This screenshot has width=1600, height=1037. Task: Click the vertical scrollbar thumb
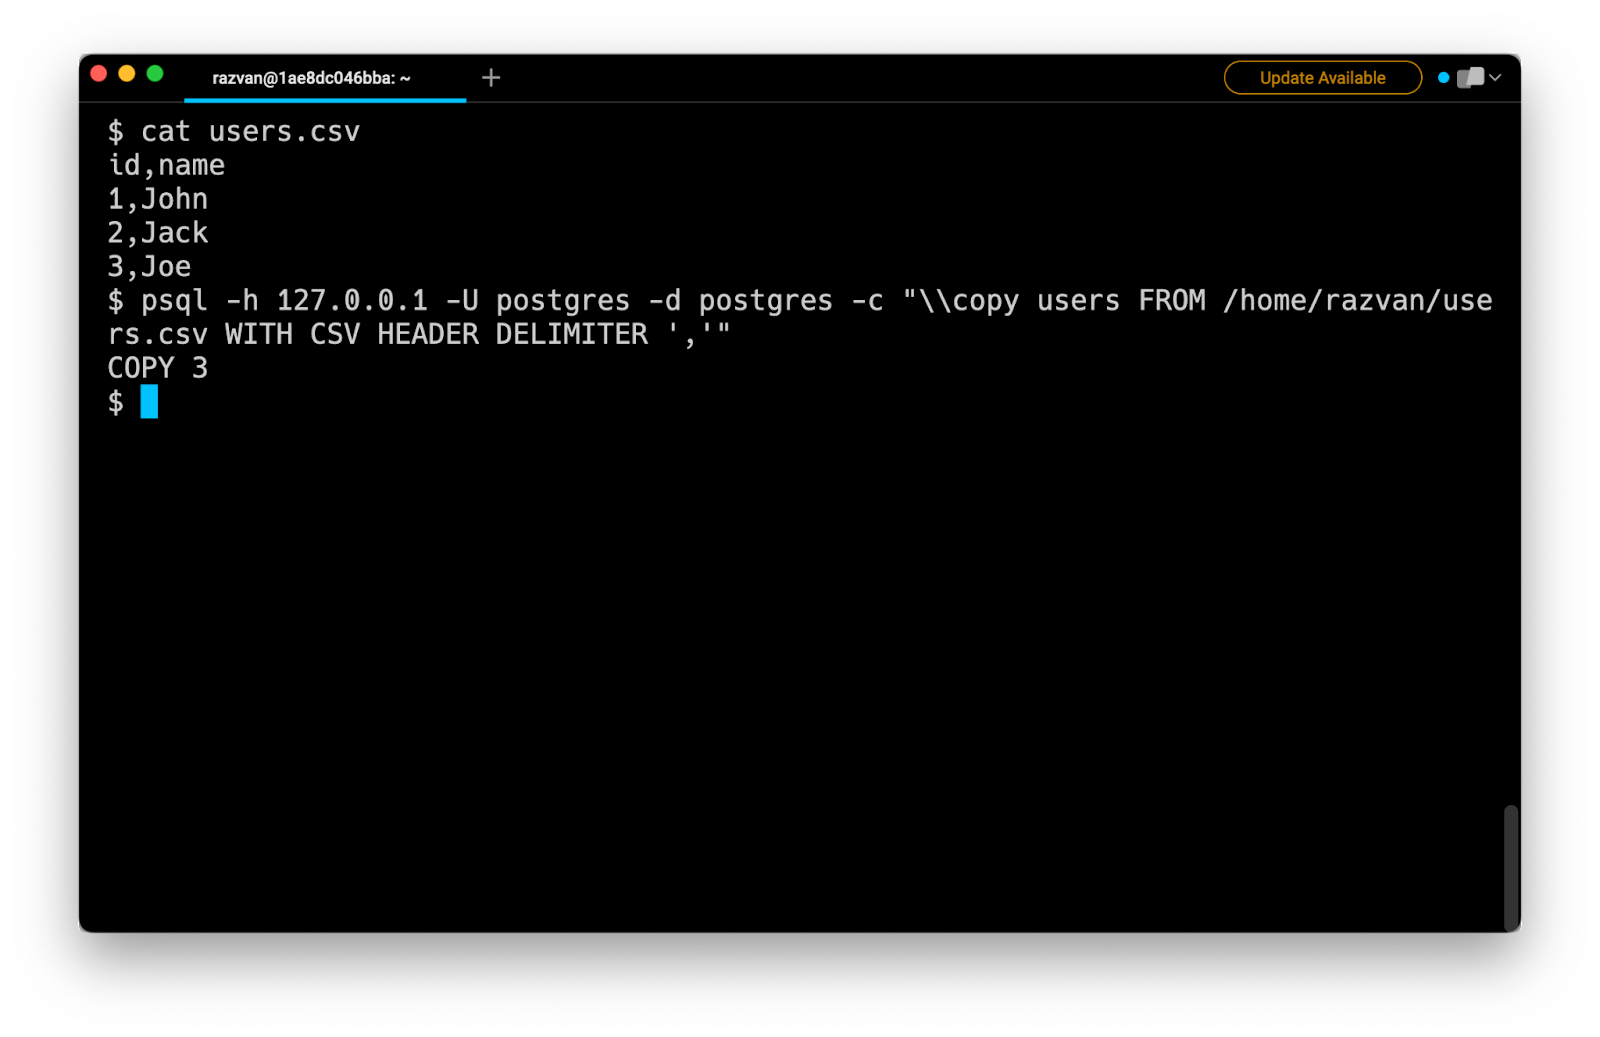click(x=1511, y=866)
